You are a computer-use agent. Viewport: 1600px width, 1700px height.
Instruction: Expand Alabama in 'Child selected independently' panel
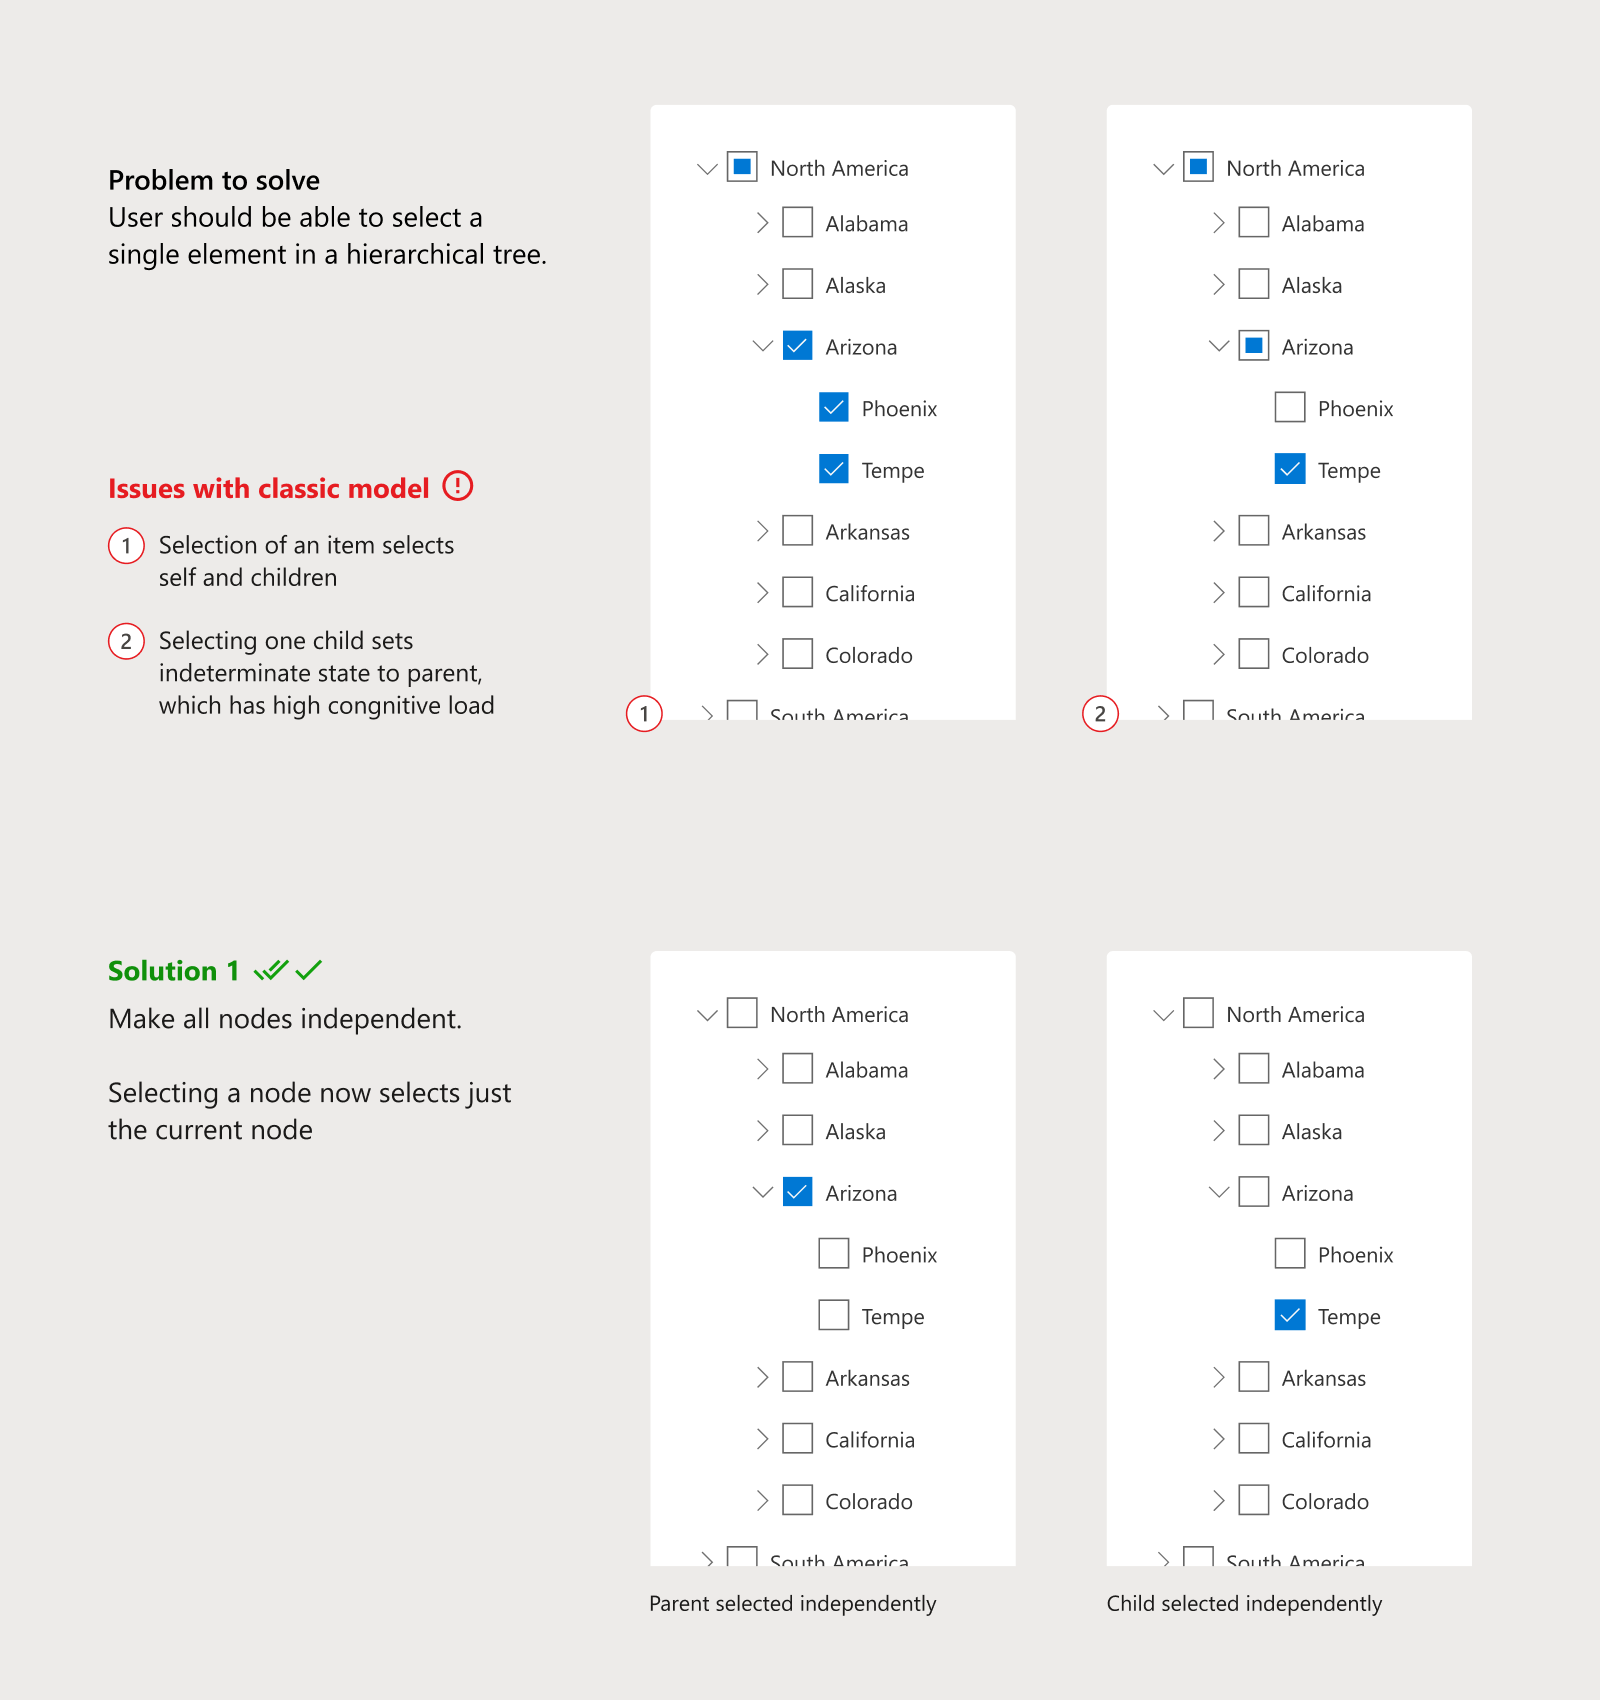[1218, 1069]
